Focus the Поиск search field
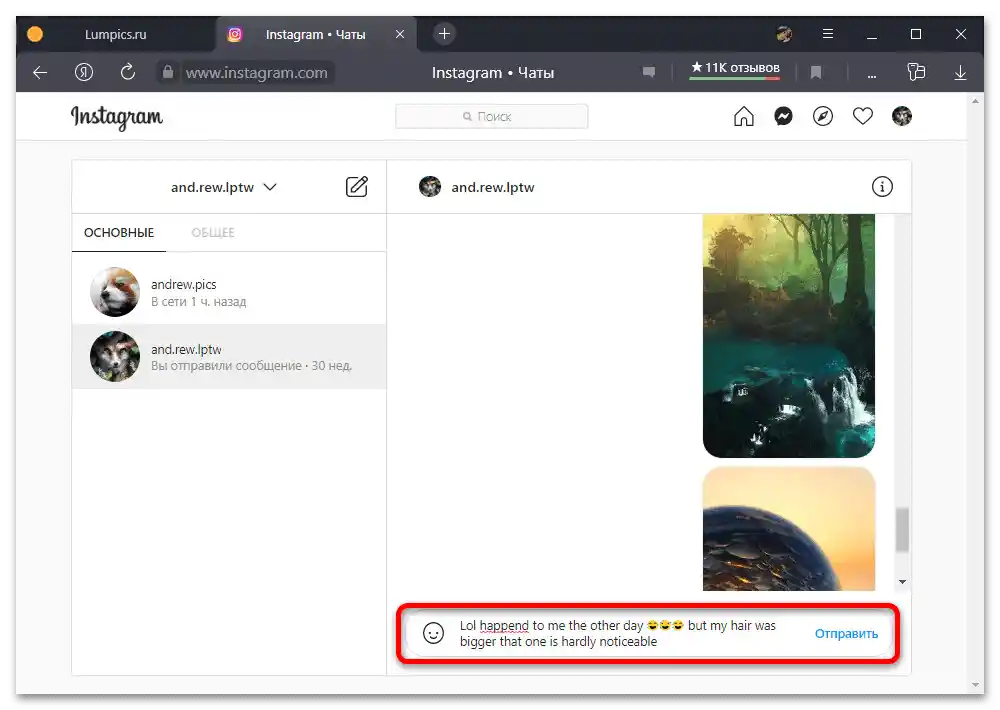This screenshot has height=710, width=1000. click(x=492, y=116)
